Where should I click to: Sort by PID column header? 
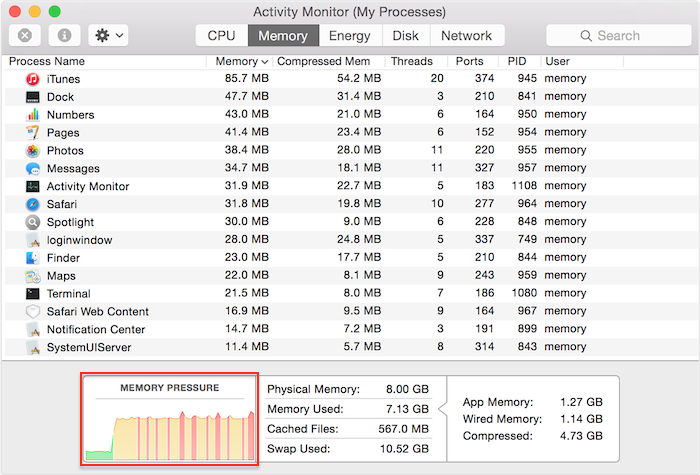pyautogui.click(x=520, y=61)
